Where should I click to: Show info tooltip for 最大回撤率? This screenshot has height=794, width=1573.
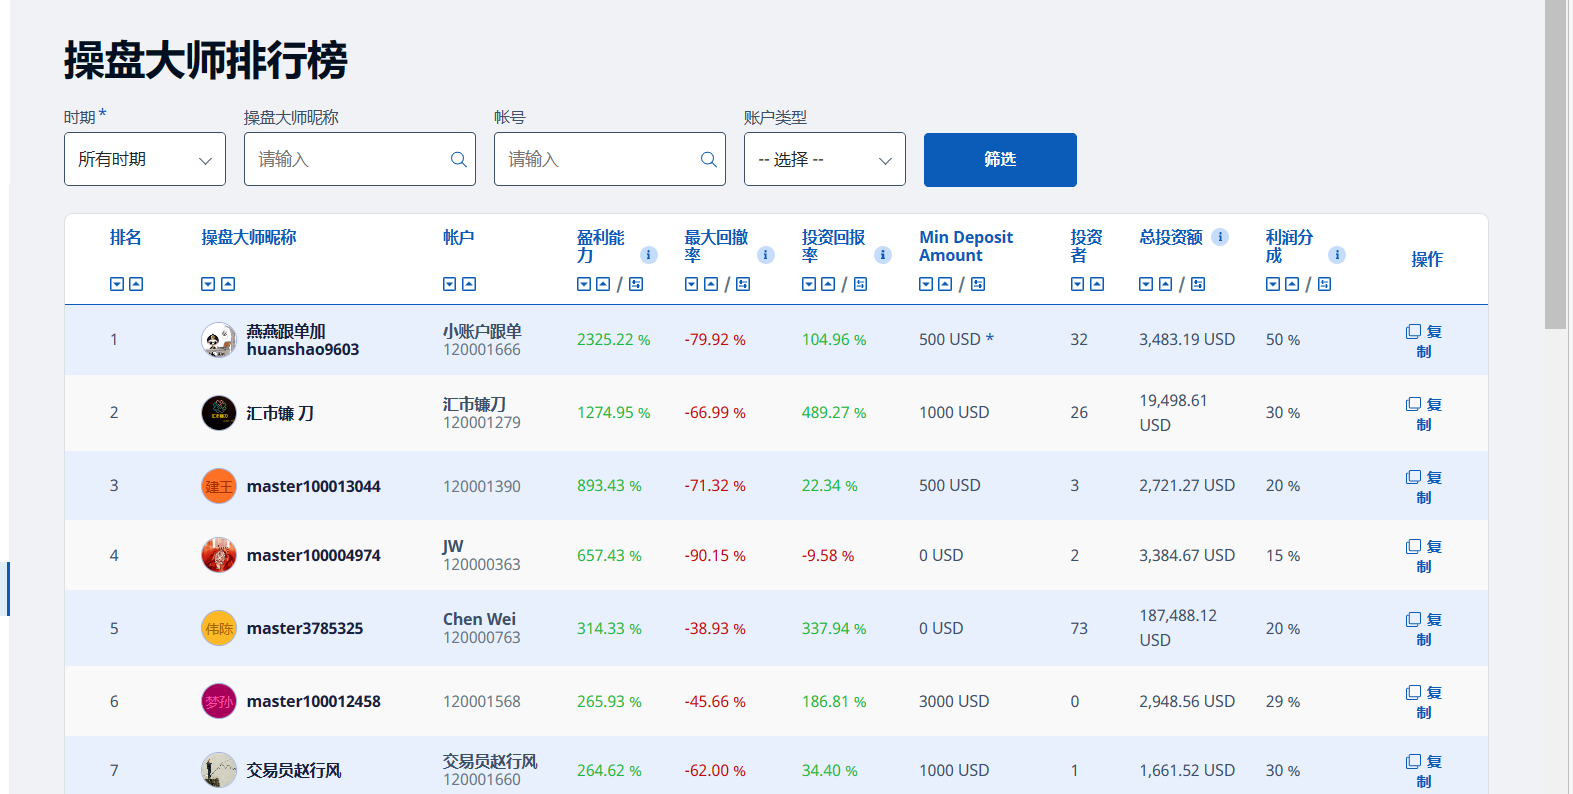766,255
